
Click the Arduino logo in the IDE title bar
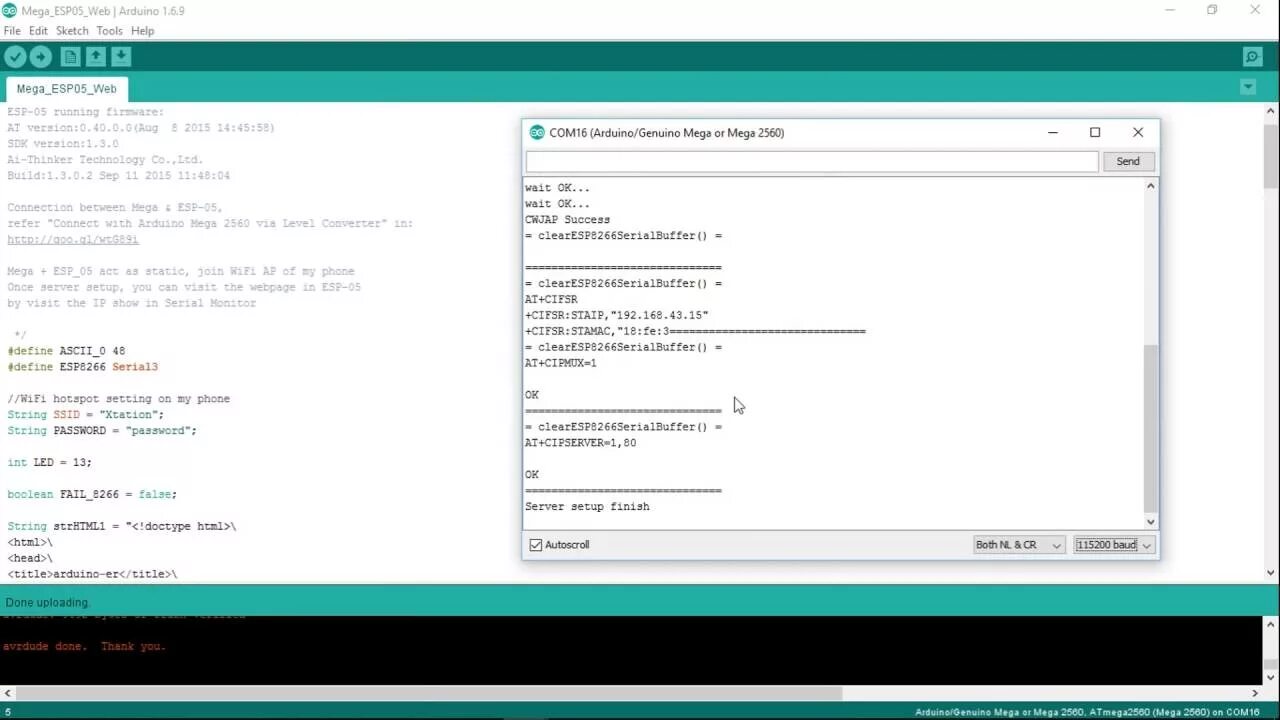click(x=10, y=10)
